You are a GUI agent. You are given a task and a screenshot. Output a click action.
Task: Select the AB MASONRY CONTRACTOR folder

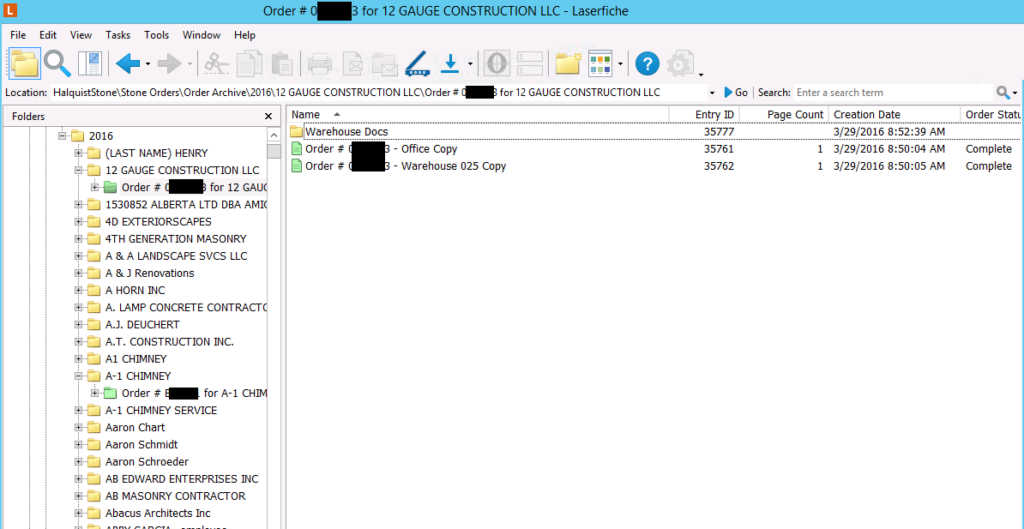coord(175,496)
